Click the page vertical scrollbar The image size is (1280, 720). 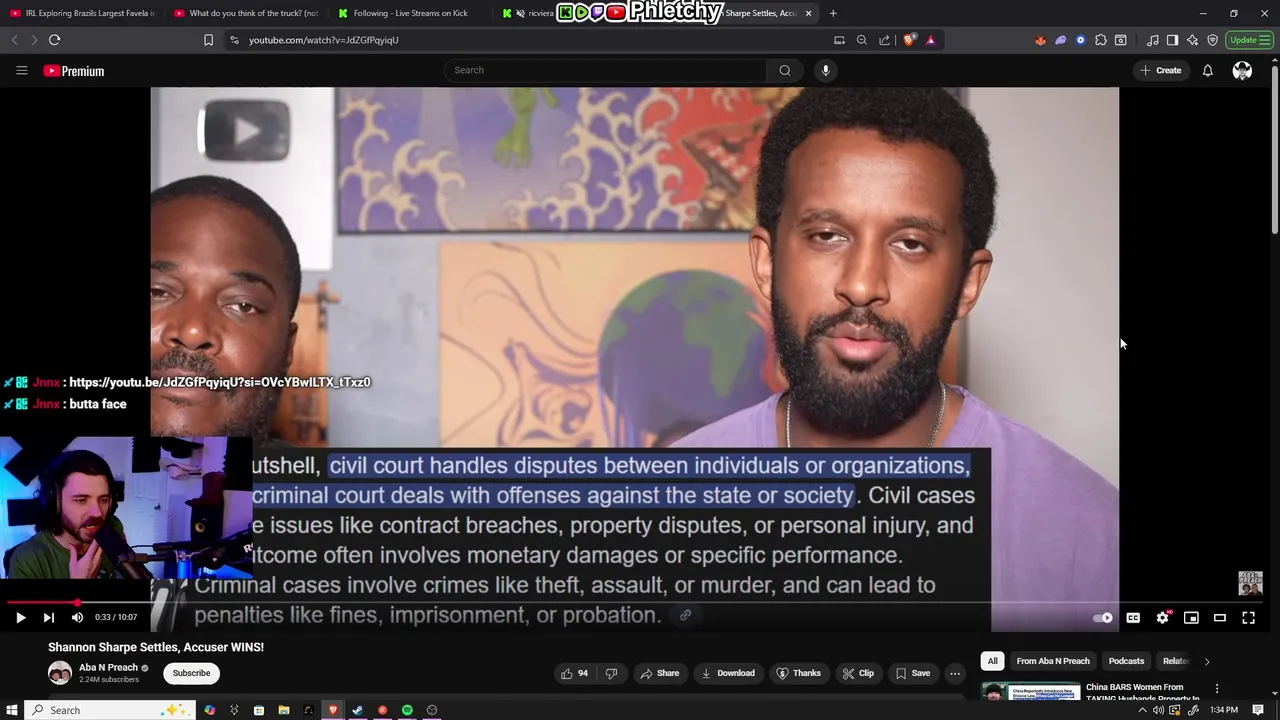(x=1274, y=150)
